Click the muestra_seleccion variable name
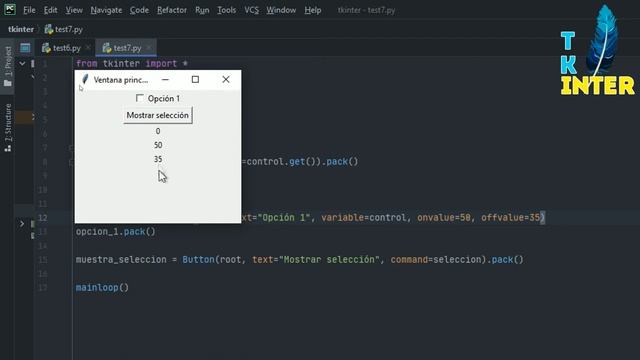The width and height of the screenshot is (640, 360). pos(121,260)
